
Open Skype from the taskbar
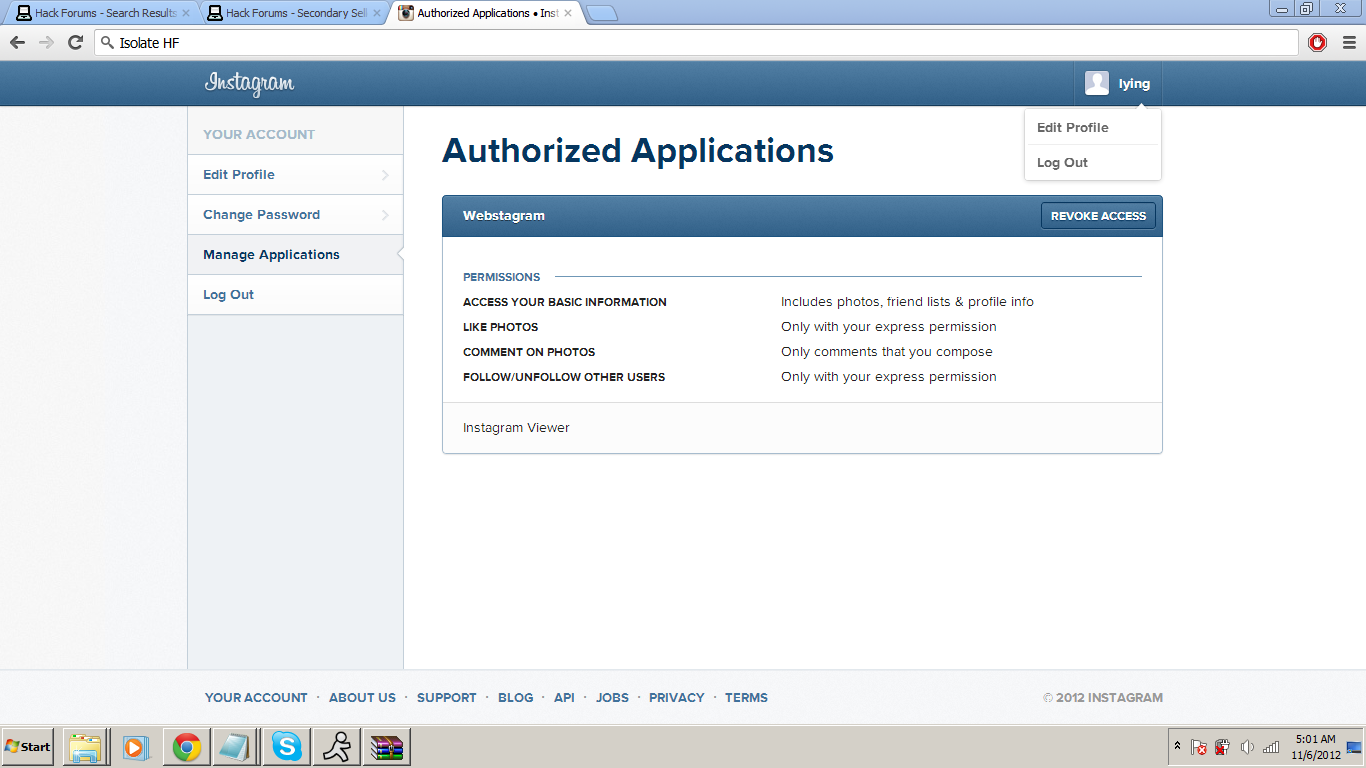click(x=286, y=747)
